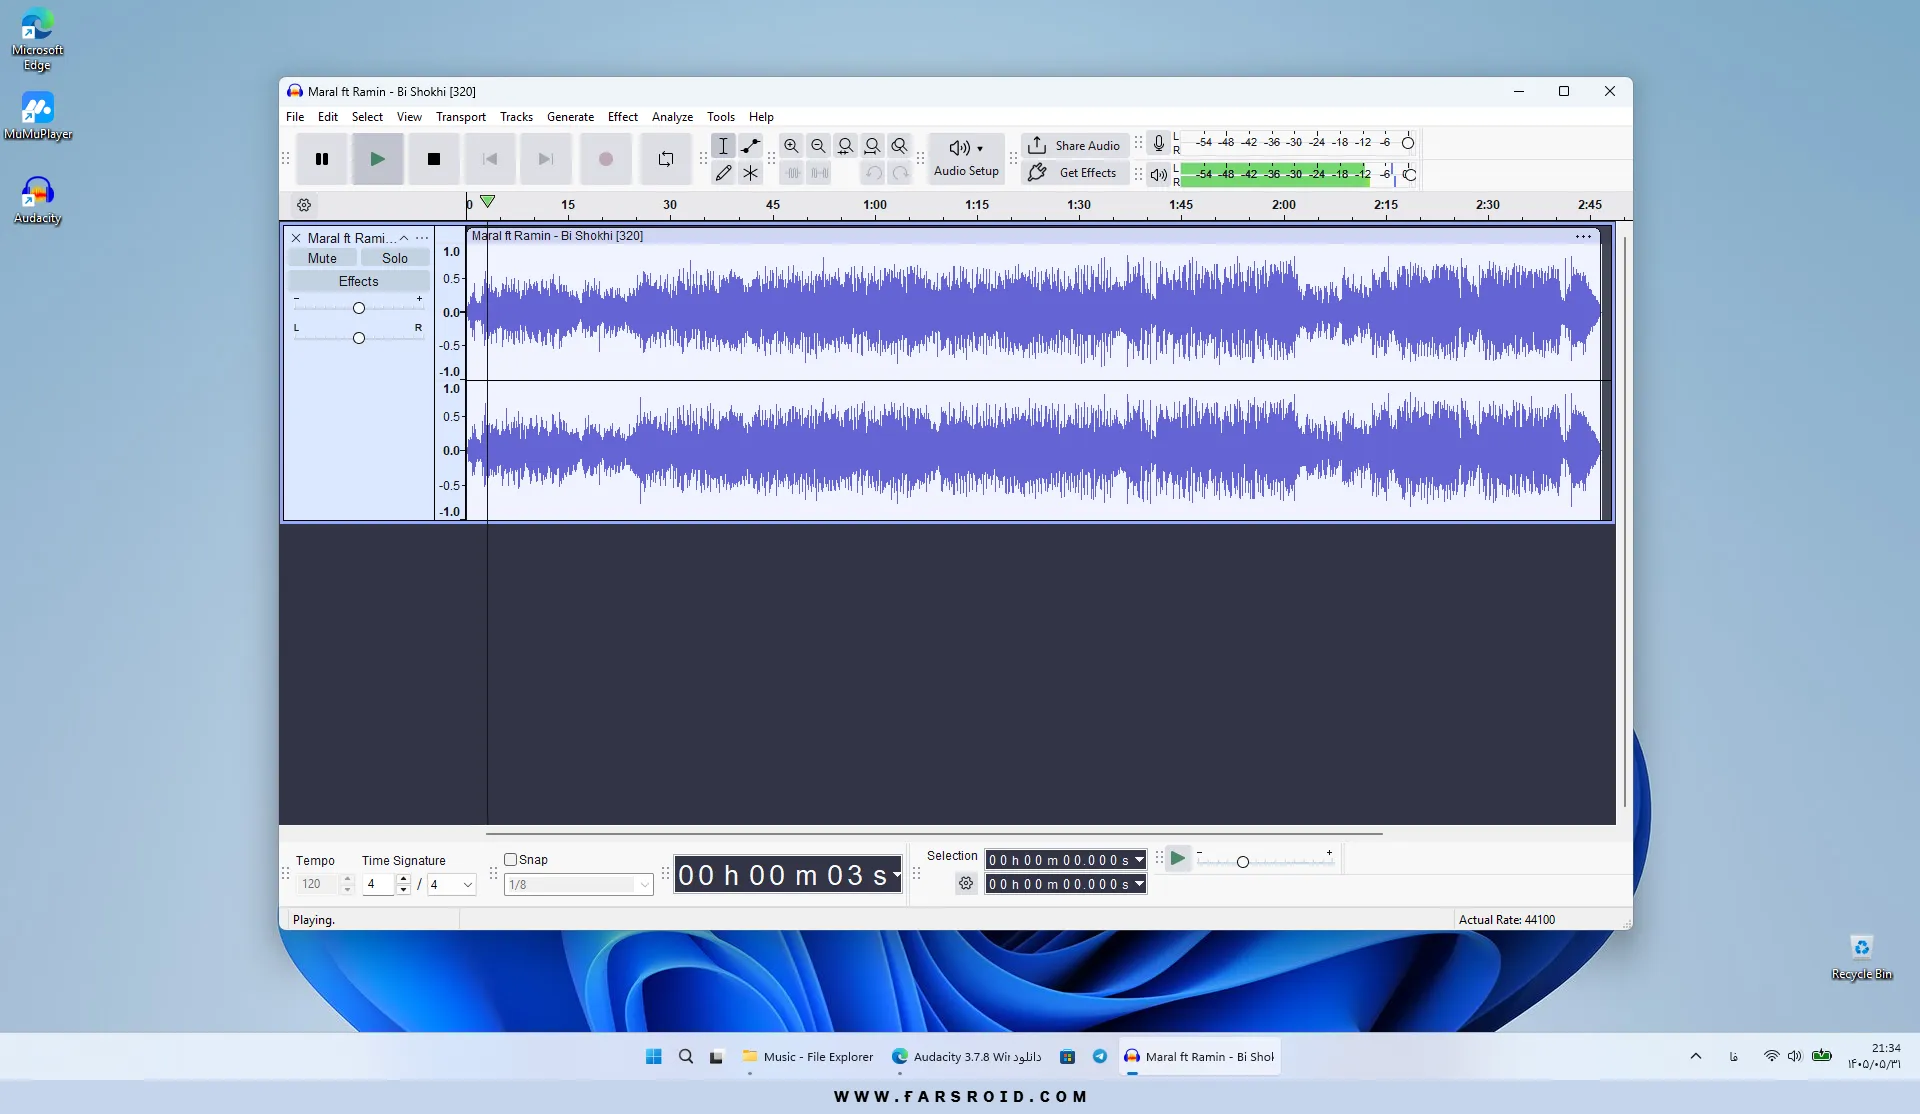This screenshot has width=1920, height=1114.
Task: Enable the Snap checkbox
Action: click(x=510, y=860)
